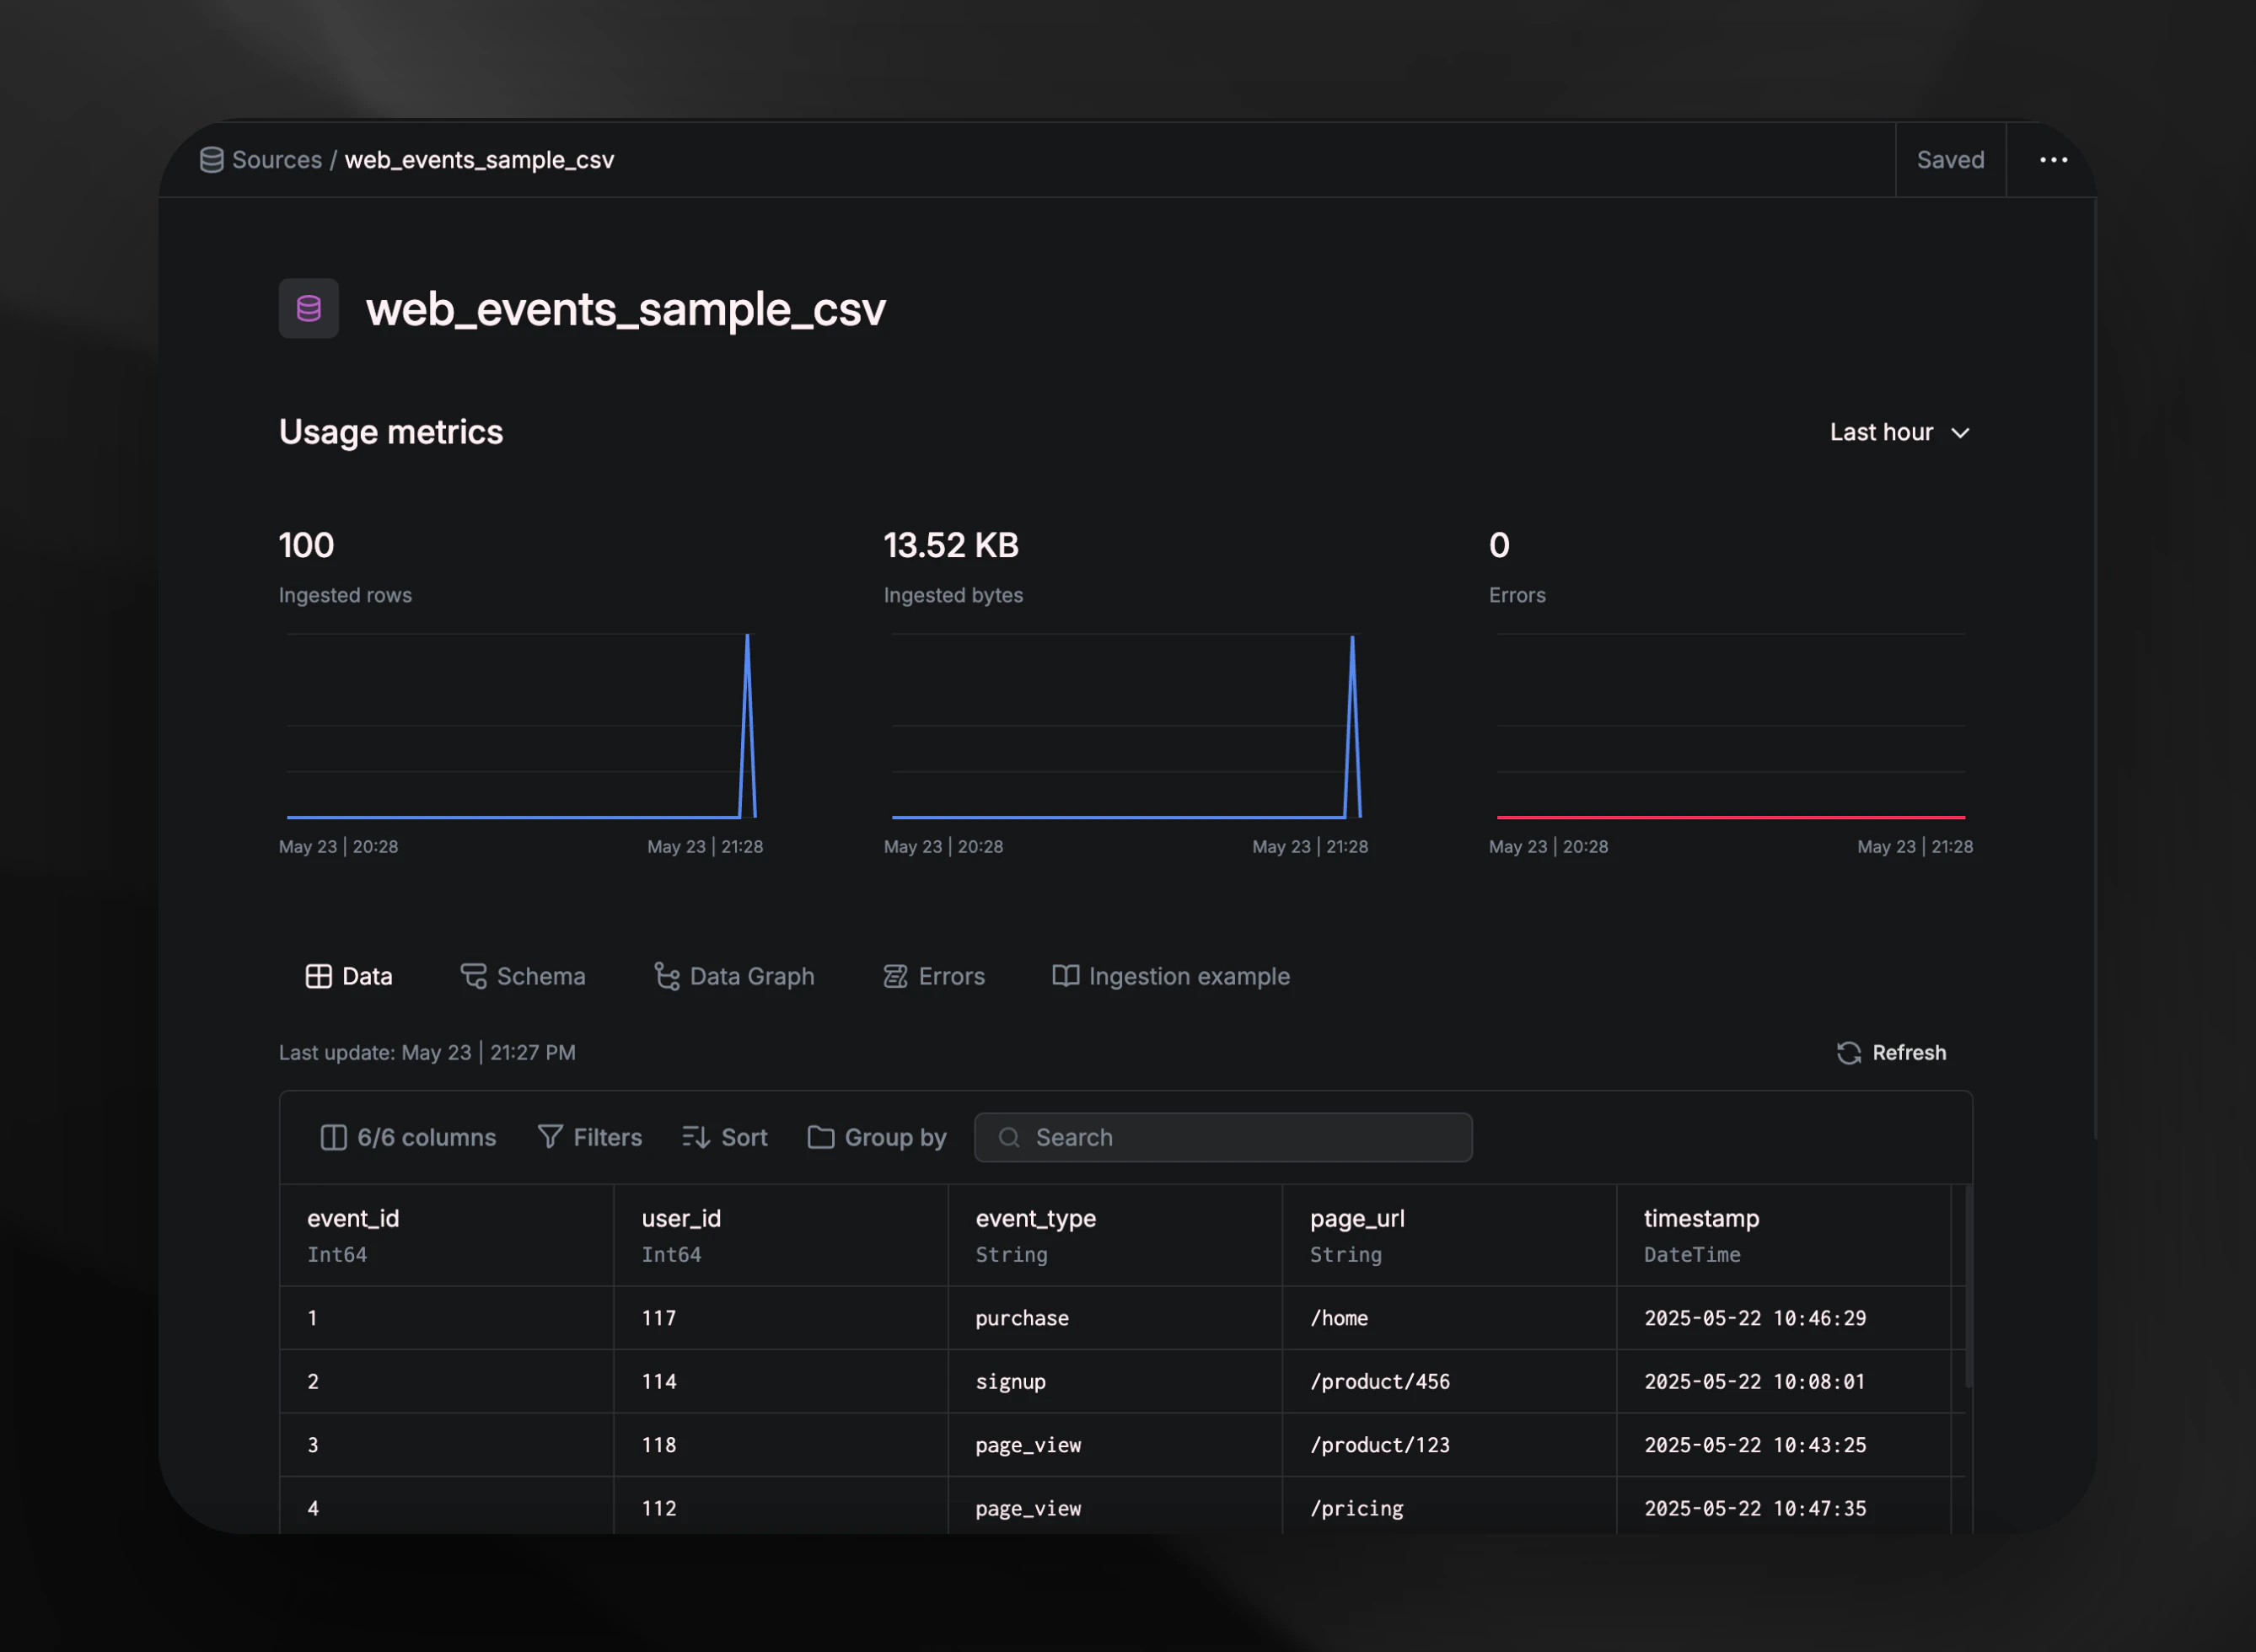Click the columns icon next to 6/6 columns
Screen dimensions: 2256x1652
point(333,1138)
